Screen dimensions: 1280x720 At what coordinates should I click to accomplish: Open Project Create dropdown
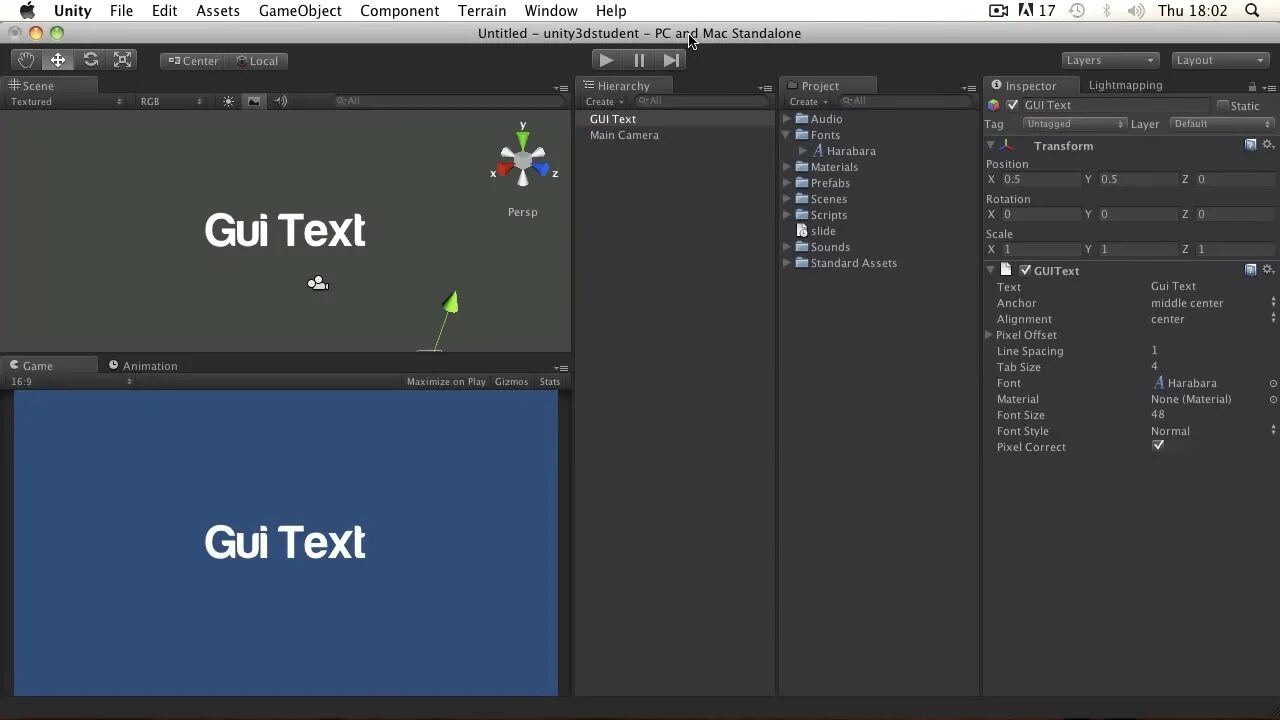click(808, 101)
